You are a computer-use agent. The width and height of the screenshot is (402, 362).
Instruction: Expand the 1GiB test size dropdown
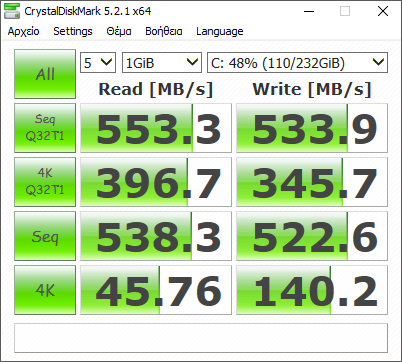click(162, 63)
